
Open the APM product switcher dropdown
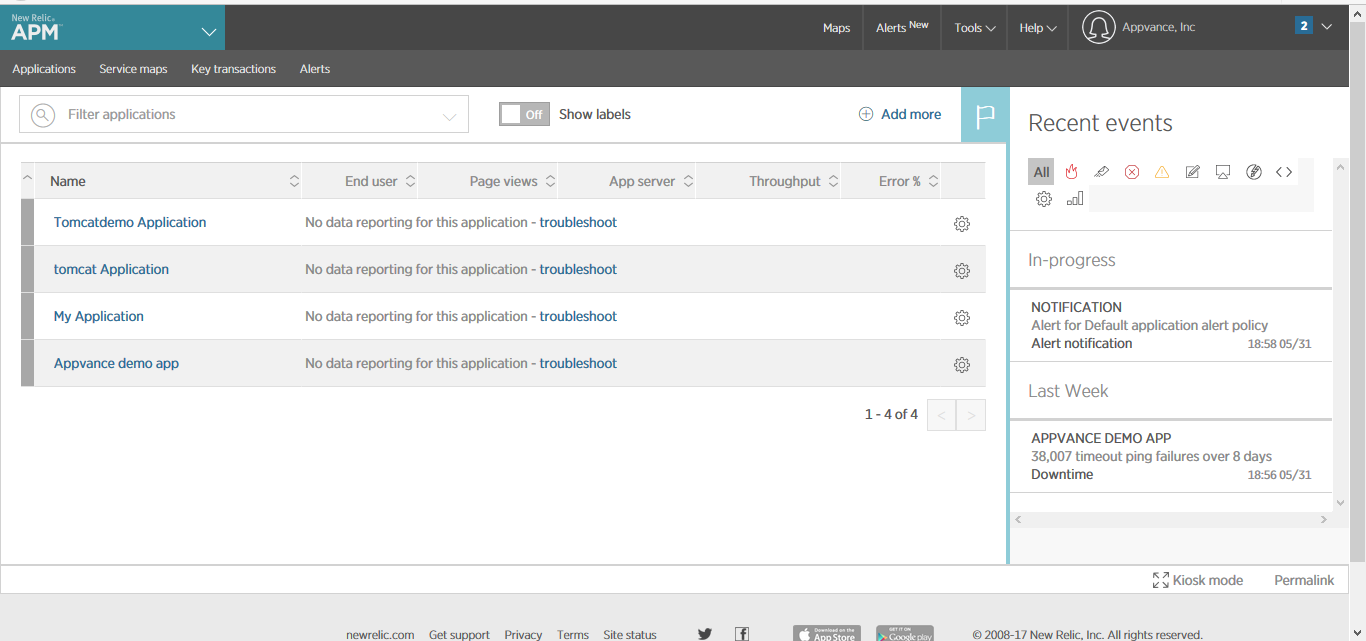pyautogui.click(x=209, y=31)
